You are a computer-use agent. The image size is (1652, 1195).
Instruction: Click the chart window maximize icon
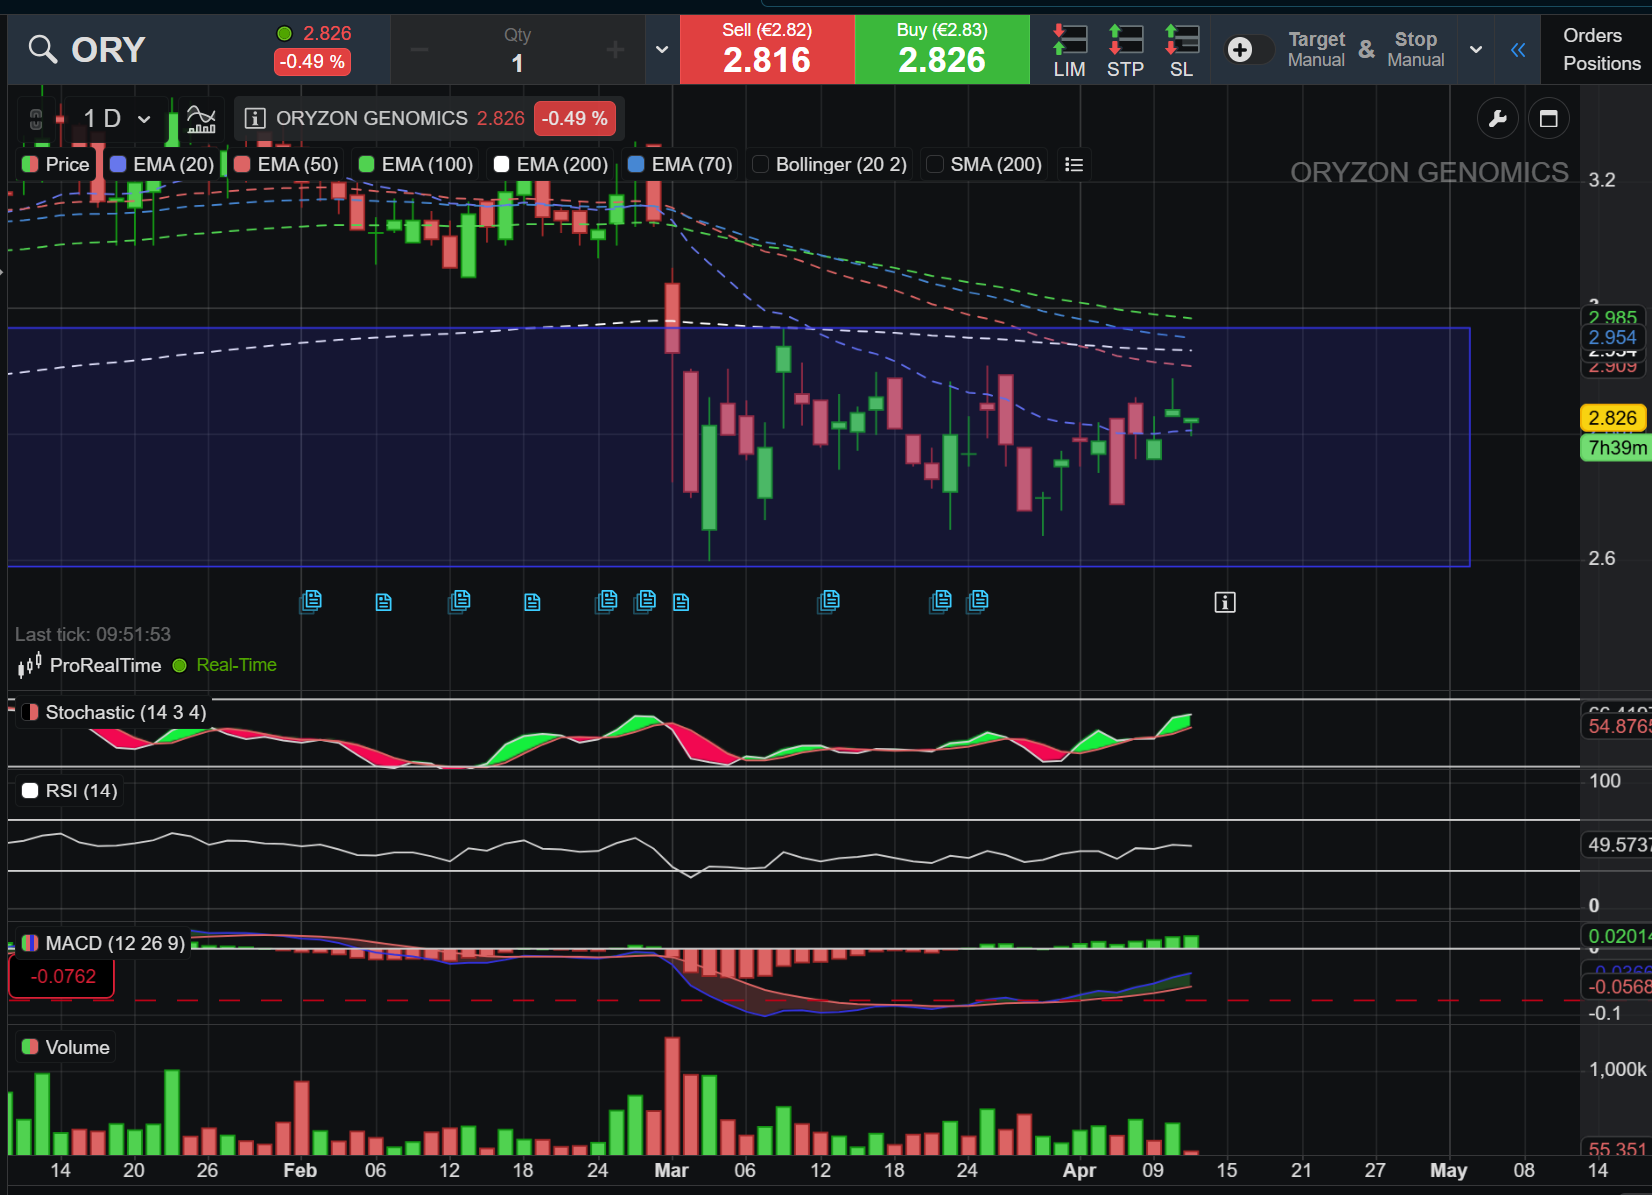pyautogui.click(x=1548, y=119)
